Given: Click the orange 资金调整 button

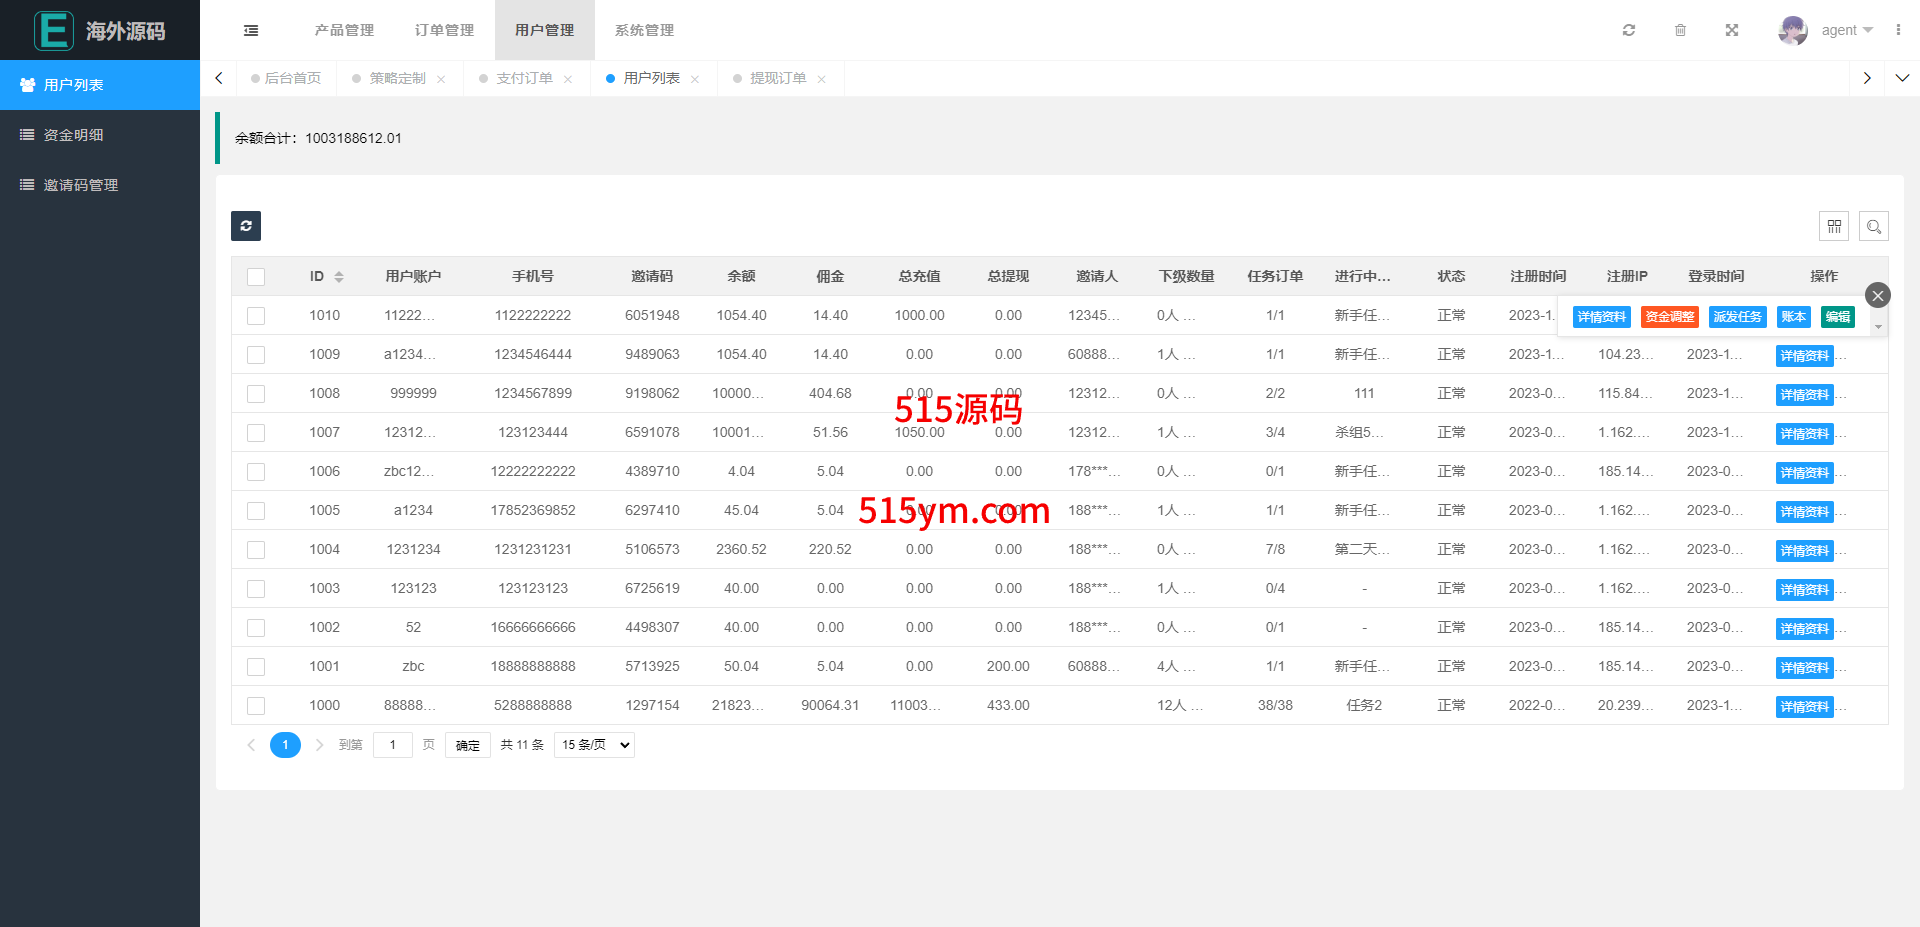Looking at the screenshot, I should click(1669, 317).
